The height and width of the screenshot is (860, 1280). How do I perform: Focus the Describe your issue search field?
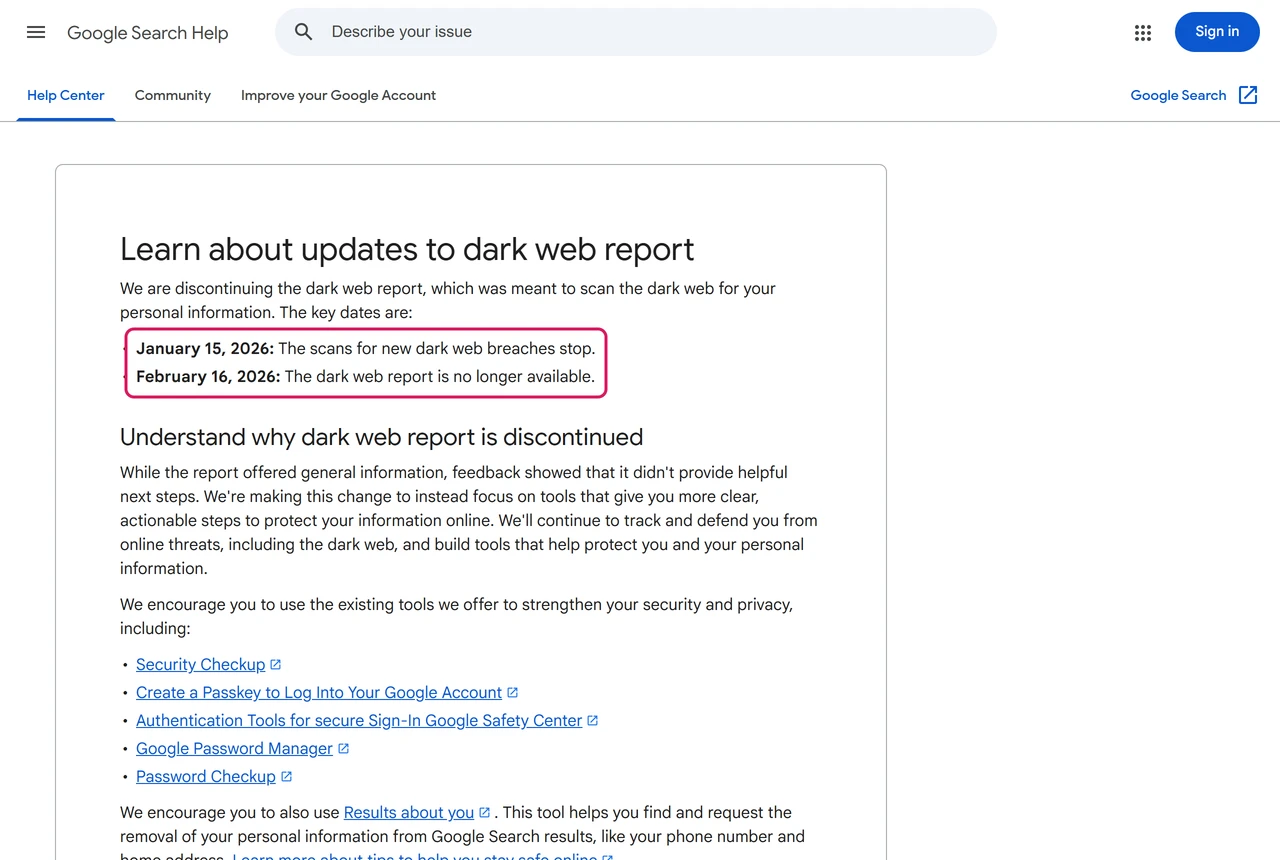[636, 32]
